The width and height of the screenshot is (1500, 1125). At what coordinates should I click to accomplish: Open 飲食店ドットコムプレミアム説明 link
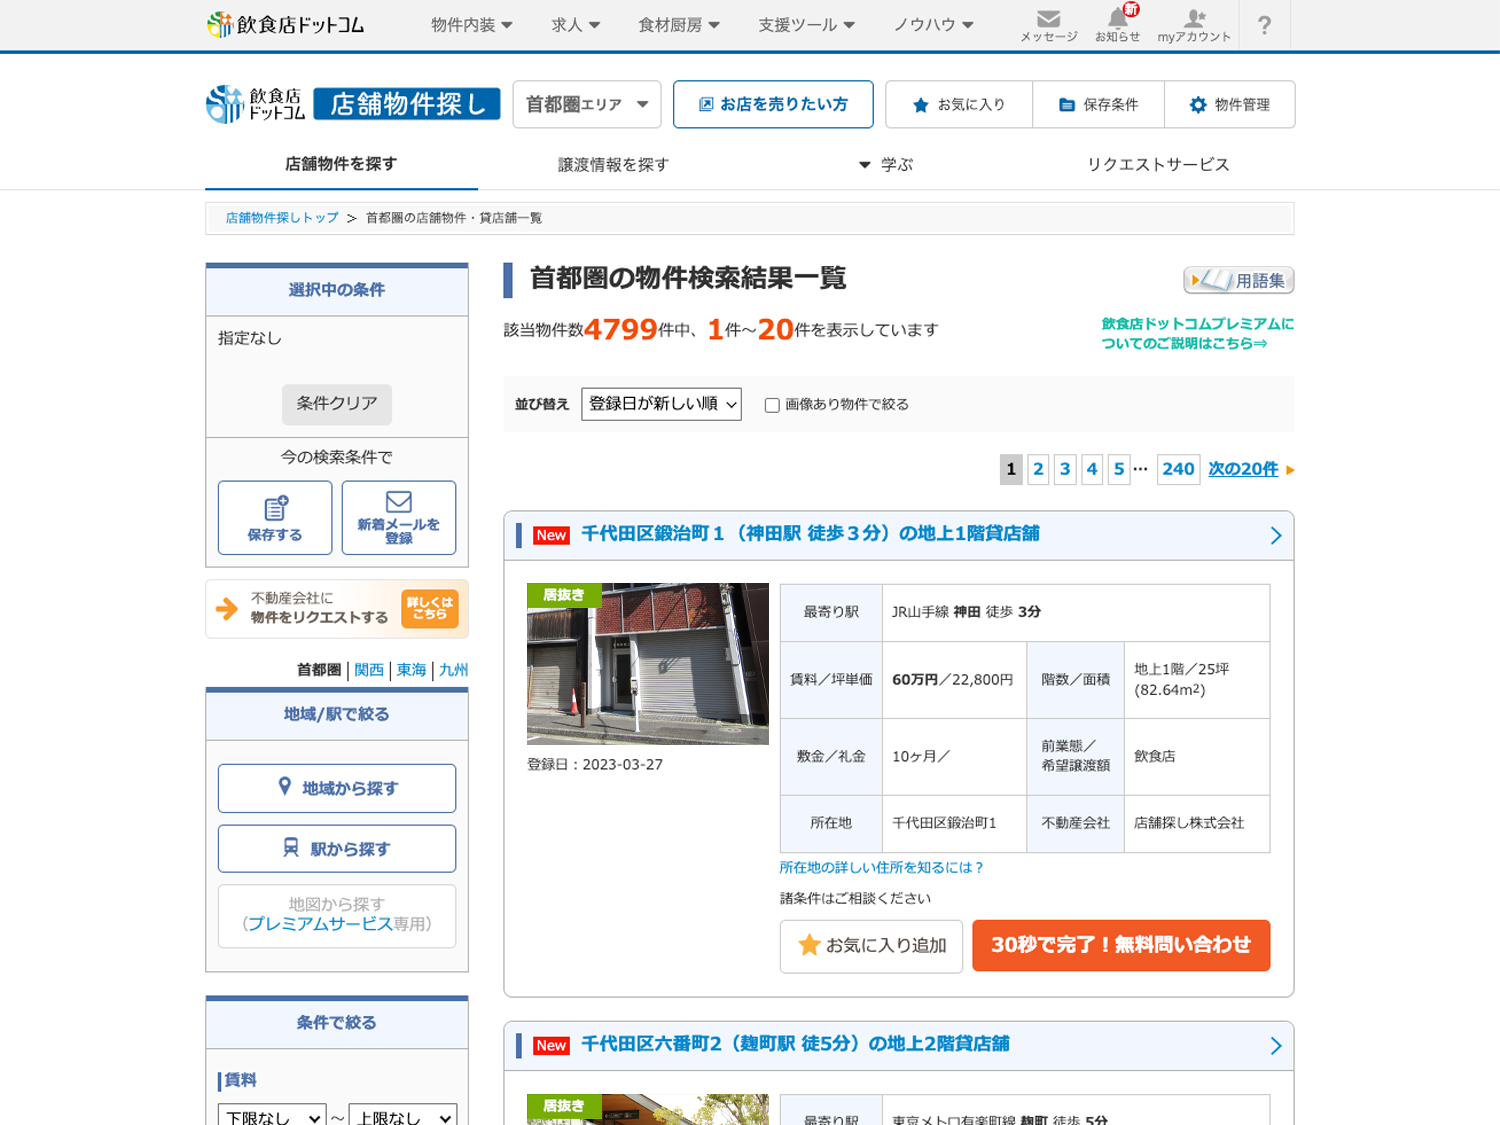[x=1197, y=333]
